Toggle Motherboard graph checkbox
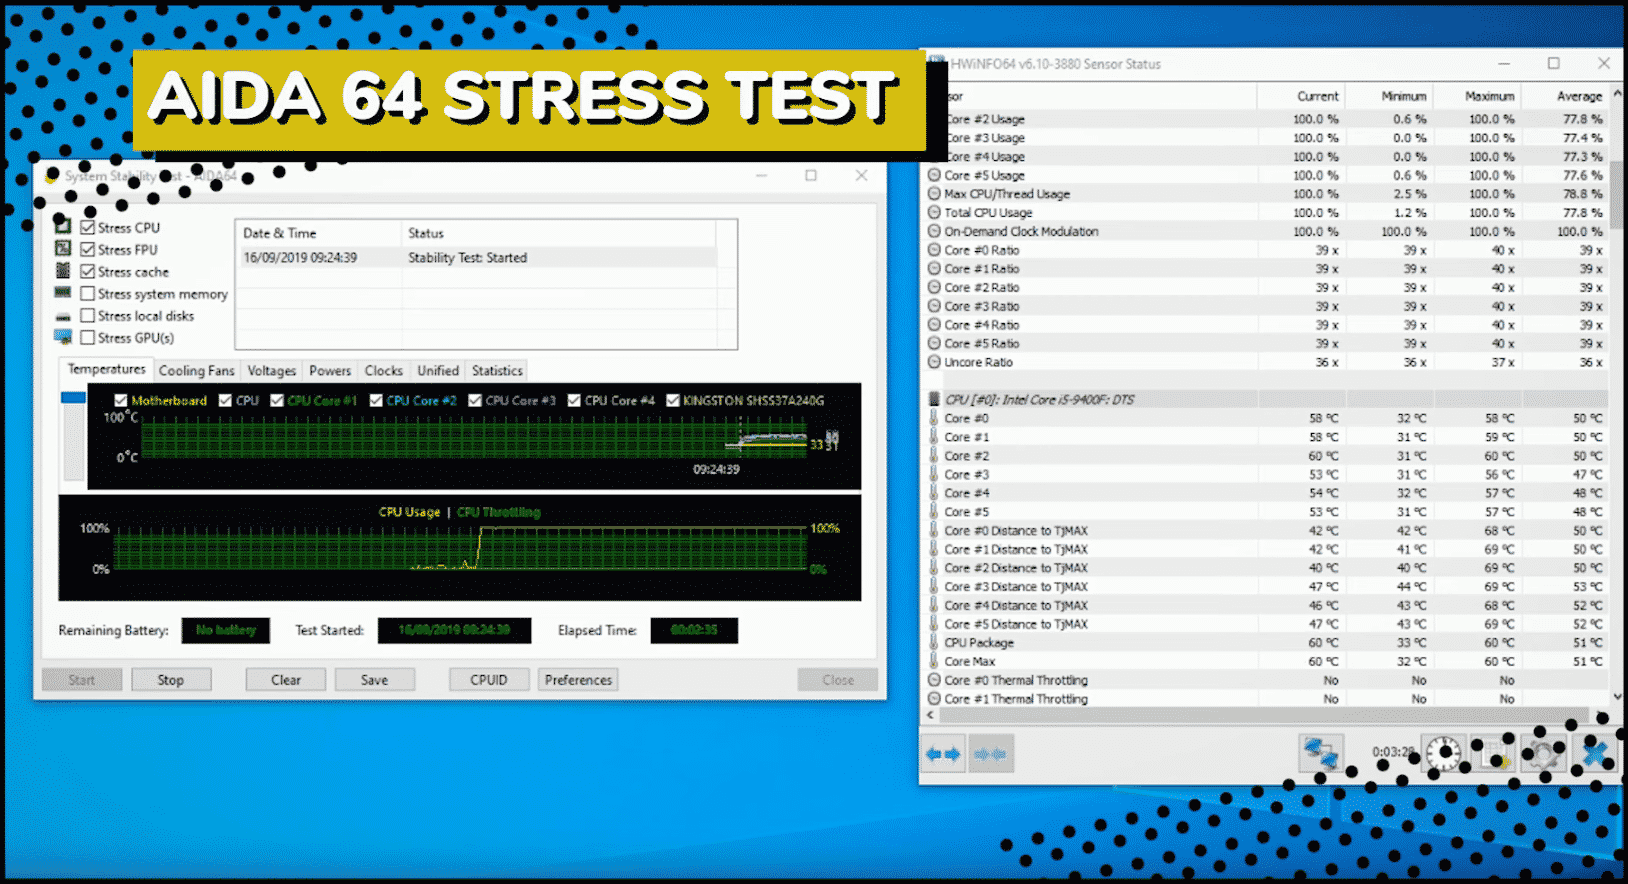Image resolution: width=1628 pixels, height=884 pixels. (x=121, y=400)
